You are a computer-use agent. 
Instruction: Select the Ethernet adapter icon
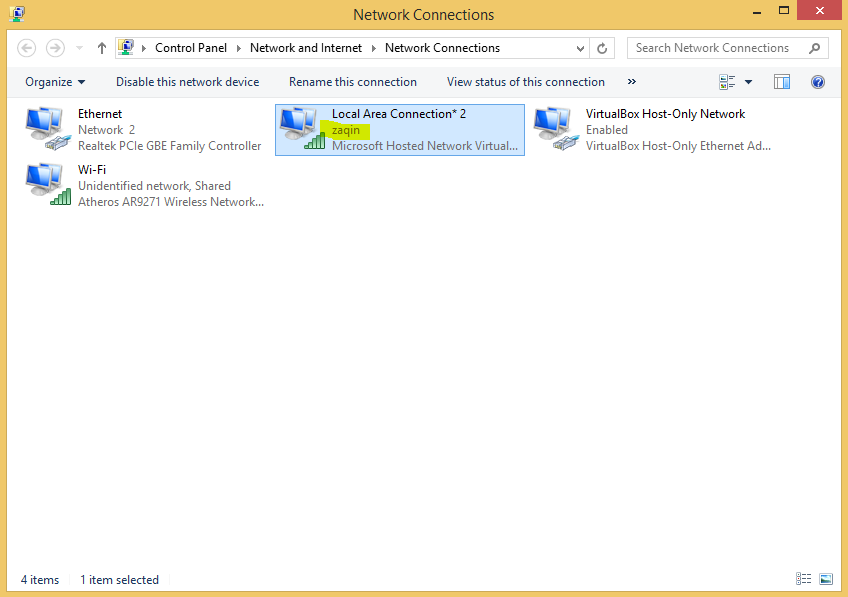coord(48,129)
